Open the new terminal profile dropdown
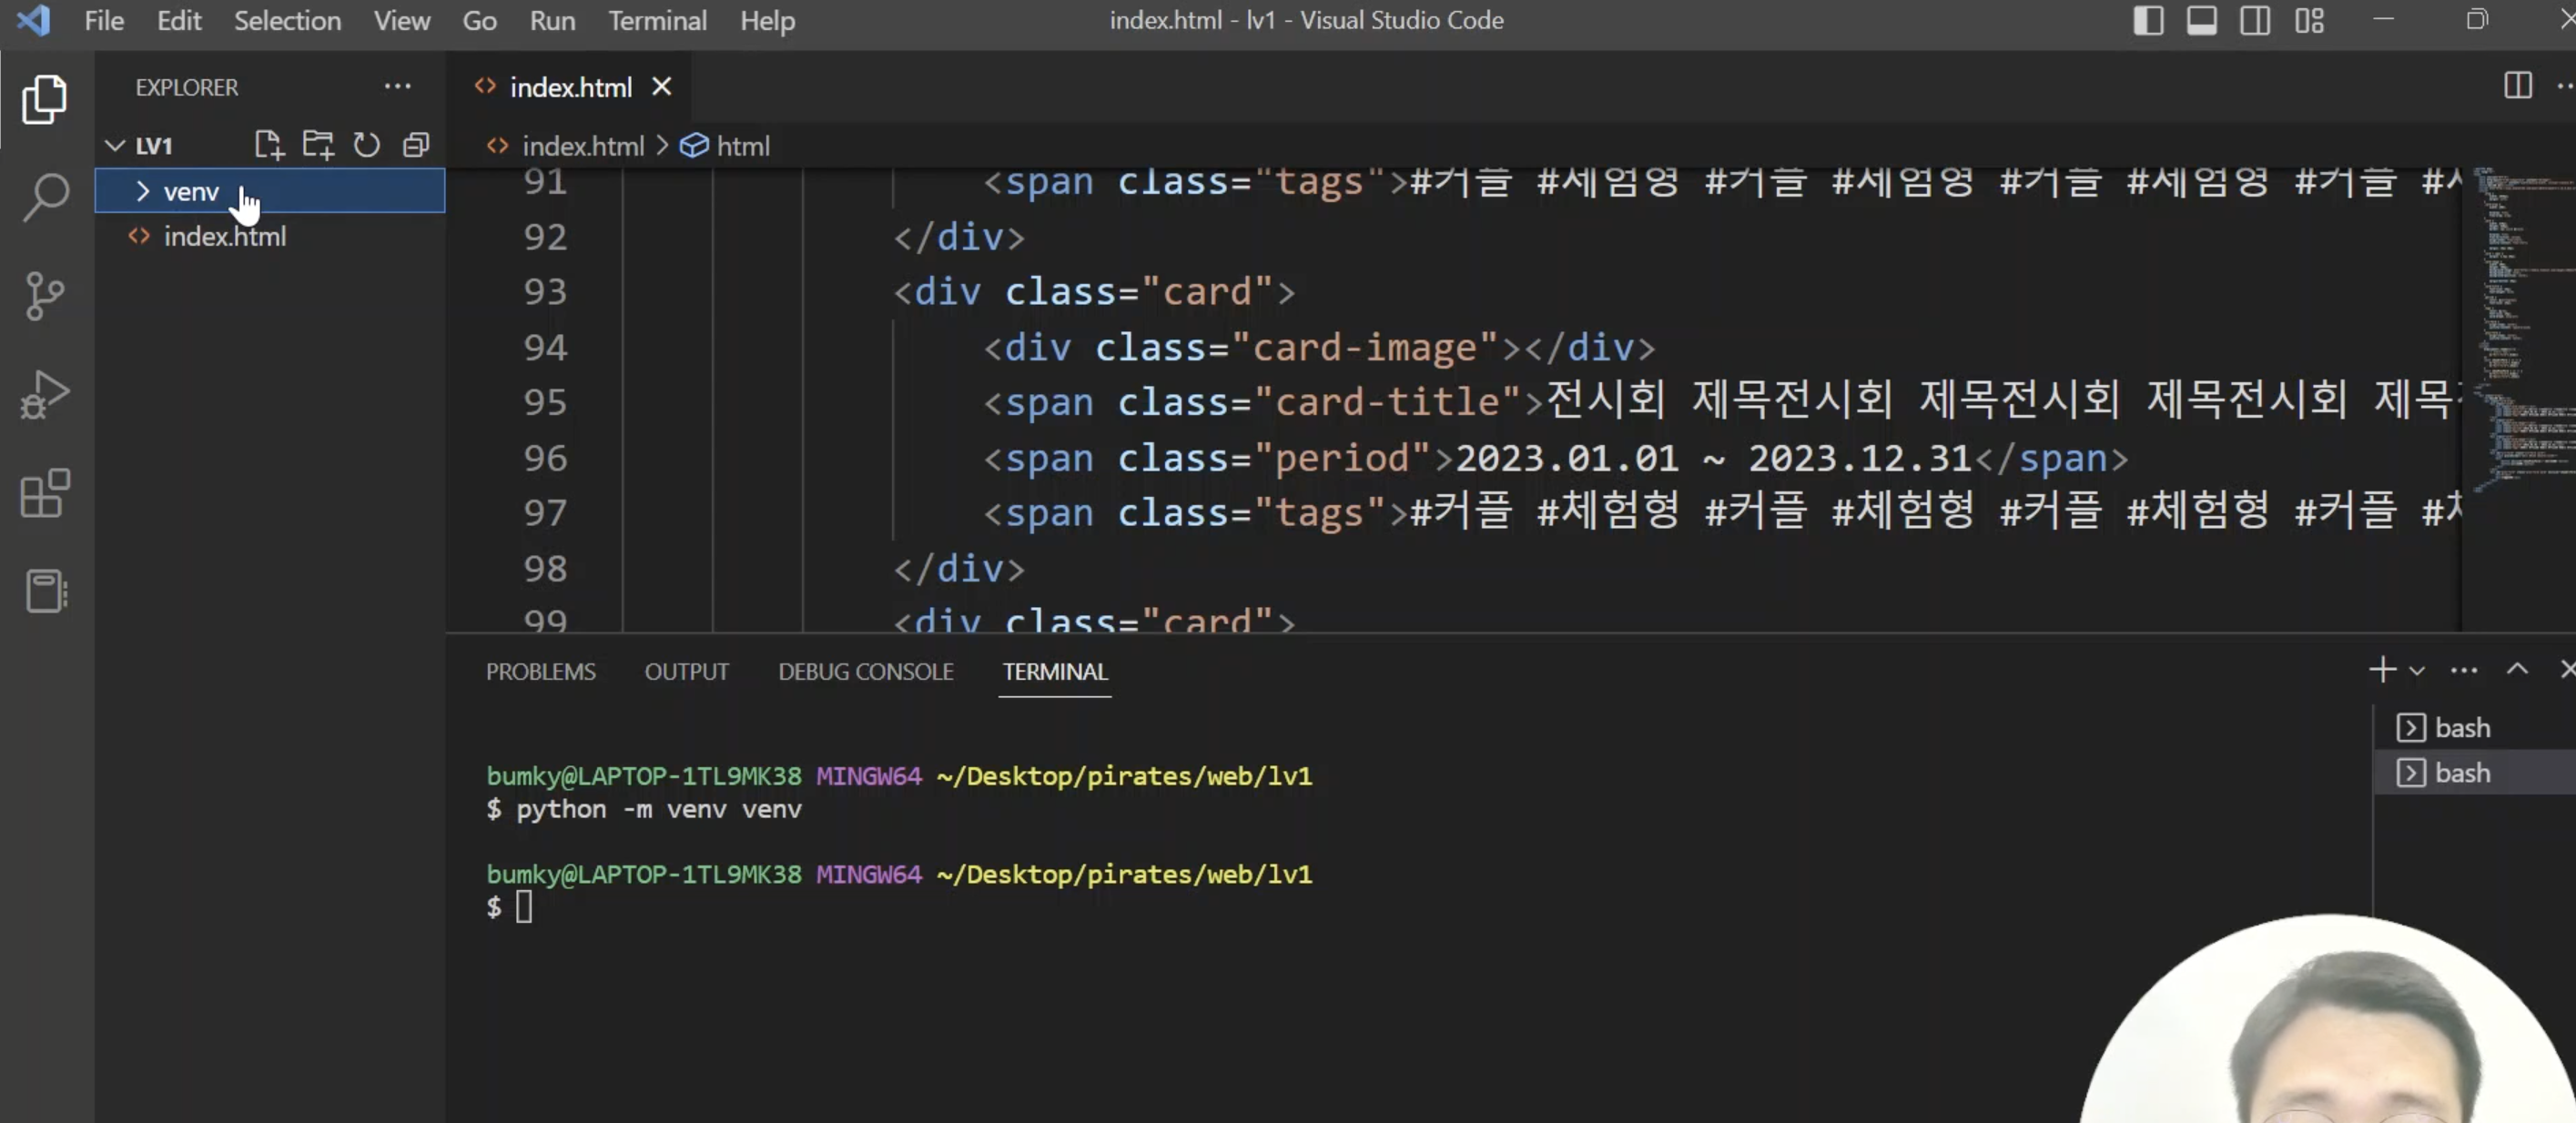This screenshot has height=1123, width=2576. [x=2417, y=670]
